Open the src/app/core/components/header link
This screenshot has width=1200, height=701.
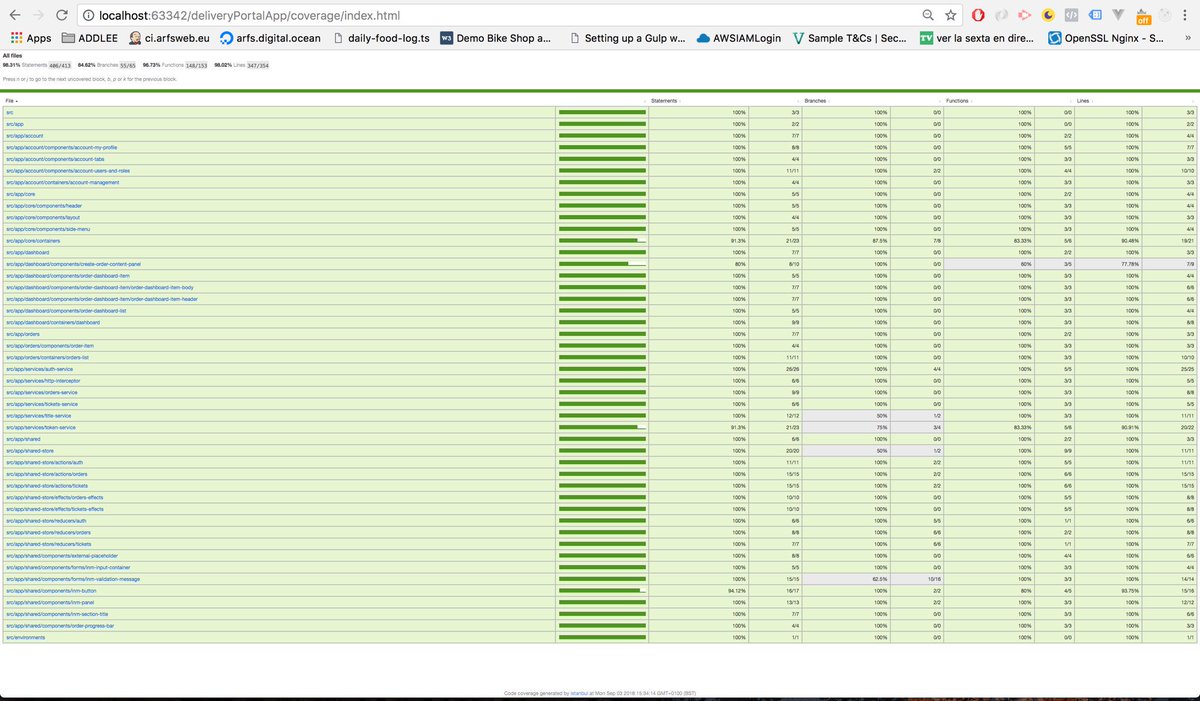tap(43, 205)
